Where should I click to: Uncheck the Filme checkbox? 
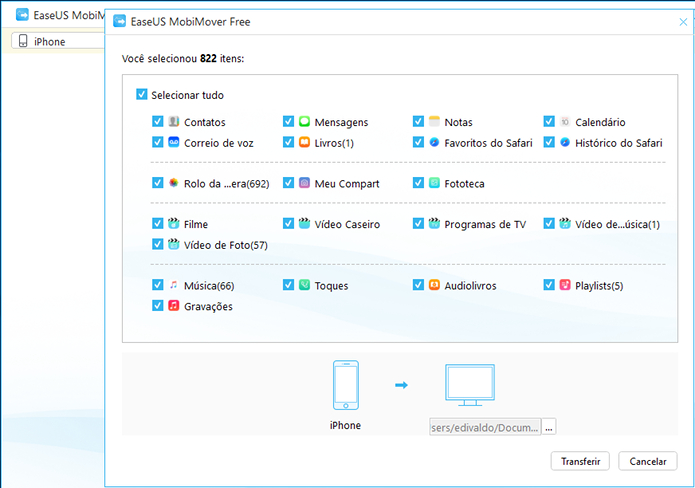point(157,223)
